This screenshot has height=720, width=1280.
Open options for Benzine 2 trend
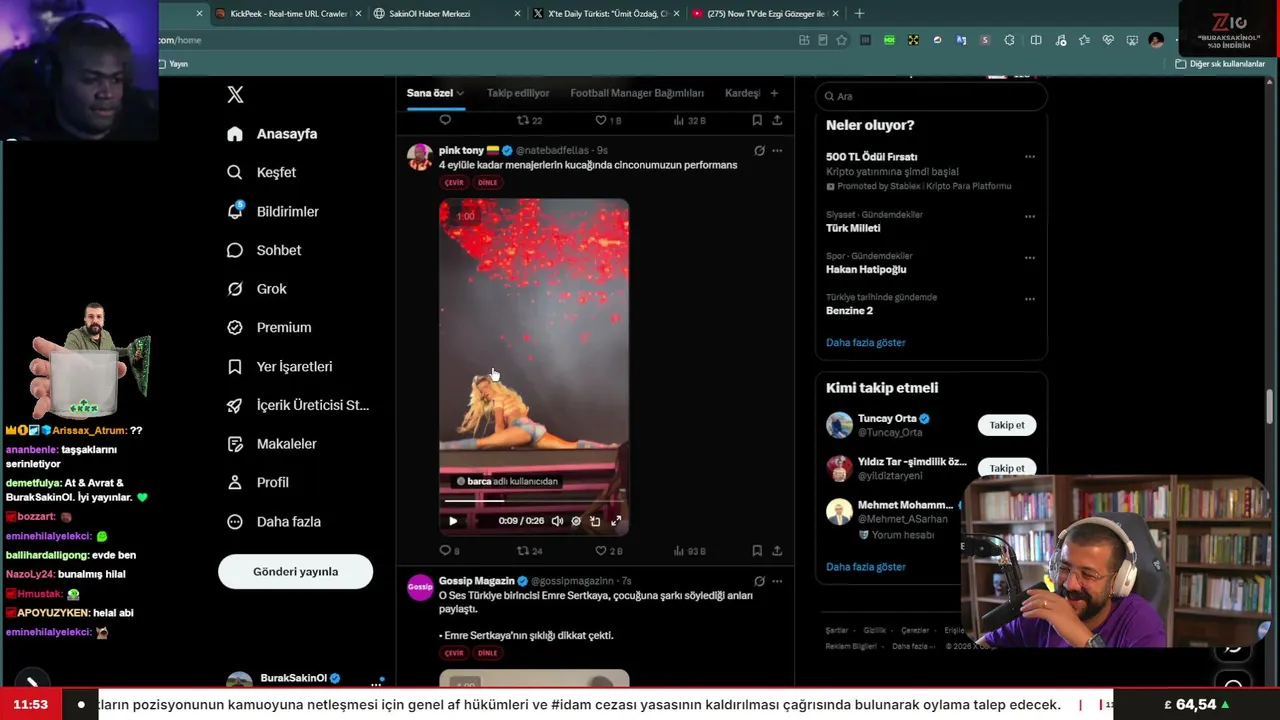(x=1030, y=299)
